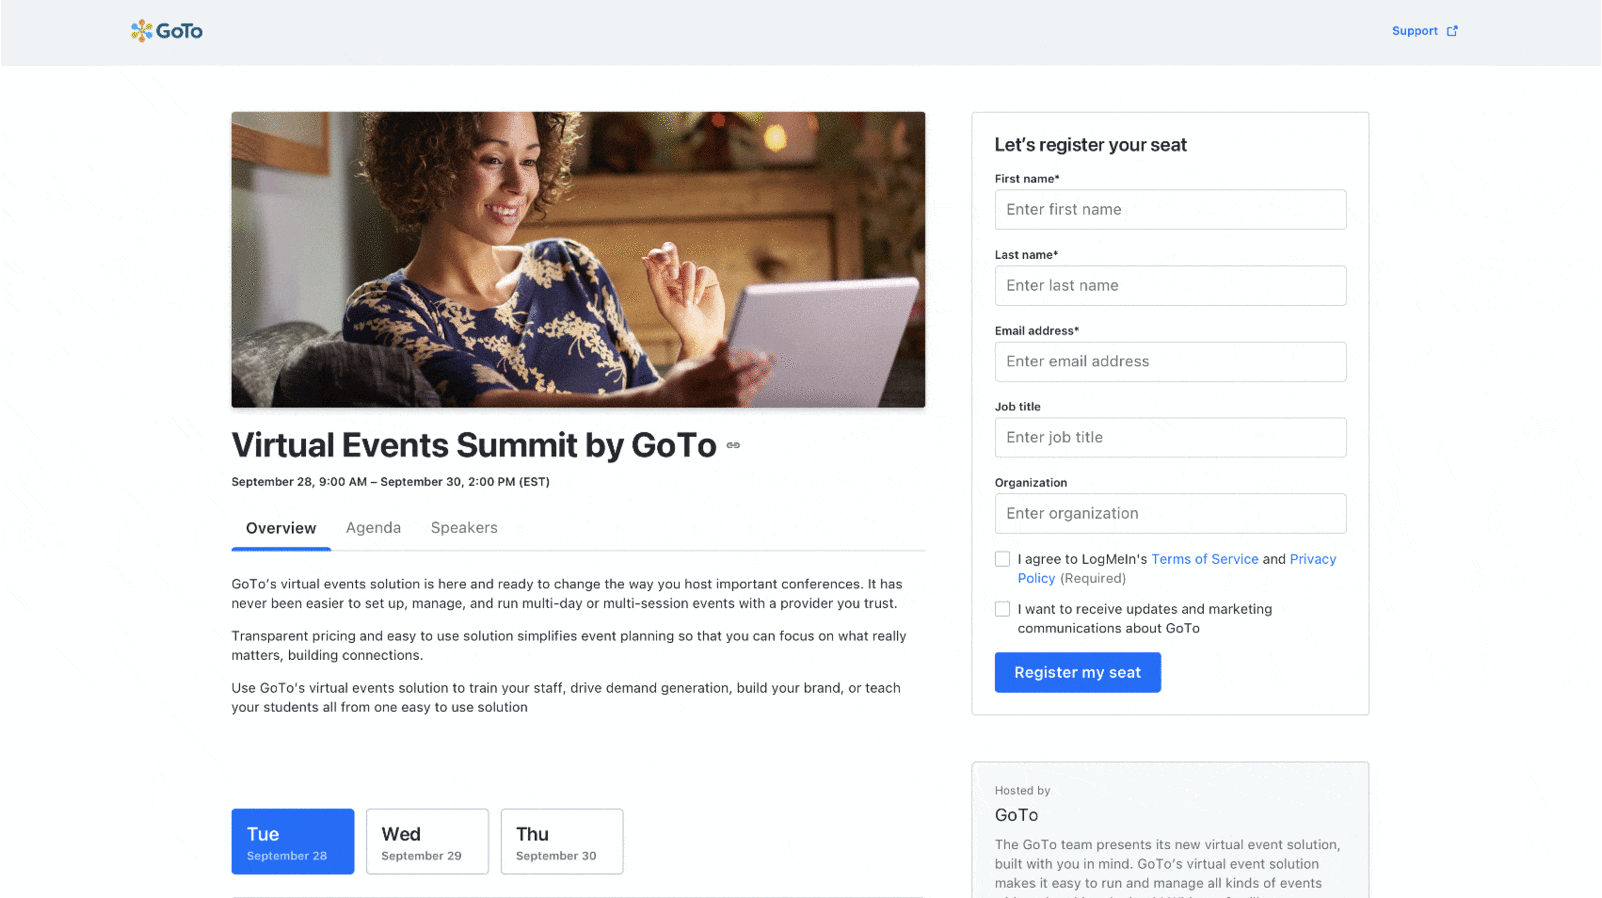1602x898 pixels.
Task: Copy event link icon next to title
Action: pos(733,445)
